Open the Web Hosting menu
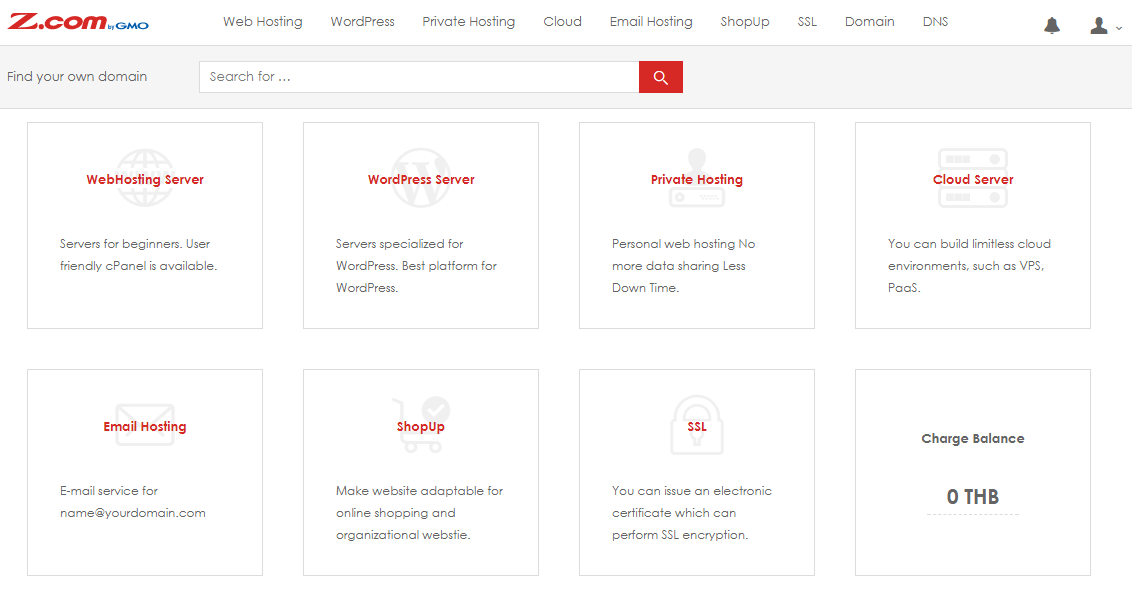 pyautogui.click(x=263, y=22)
